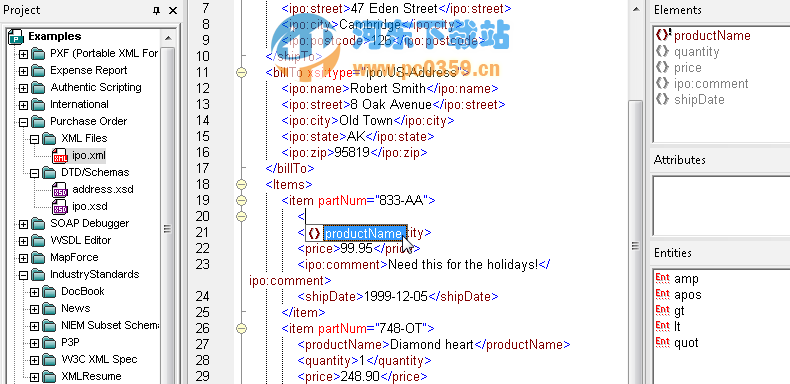Image resolution: width=790 pixels, height=384 pixels.
Task: Expand the W3C XML Spec folder
Action: pos(34,360)
